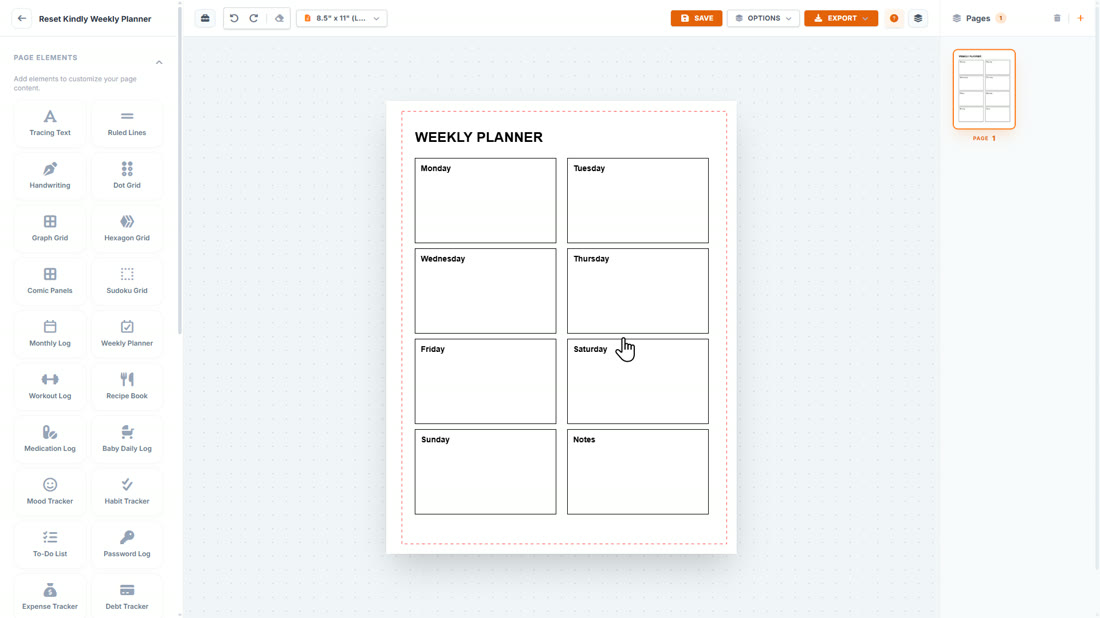This screenshot has width=1100, height=618.
Task: Select the Sunday box on the page
Action: pos(485,472)
